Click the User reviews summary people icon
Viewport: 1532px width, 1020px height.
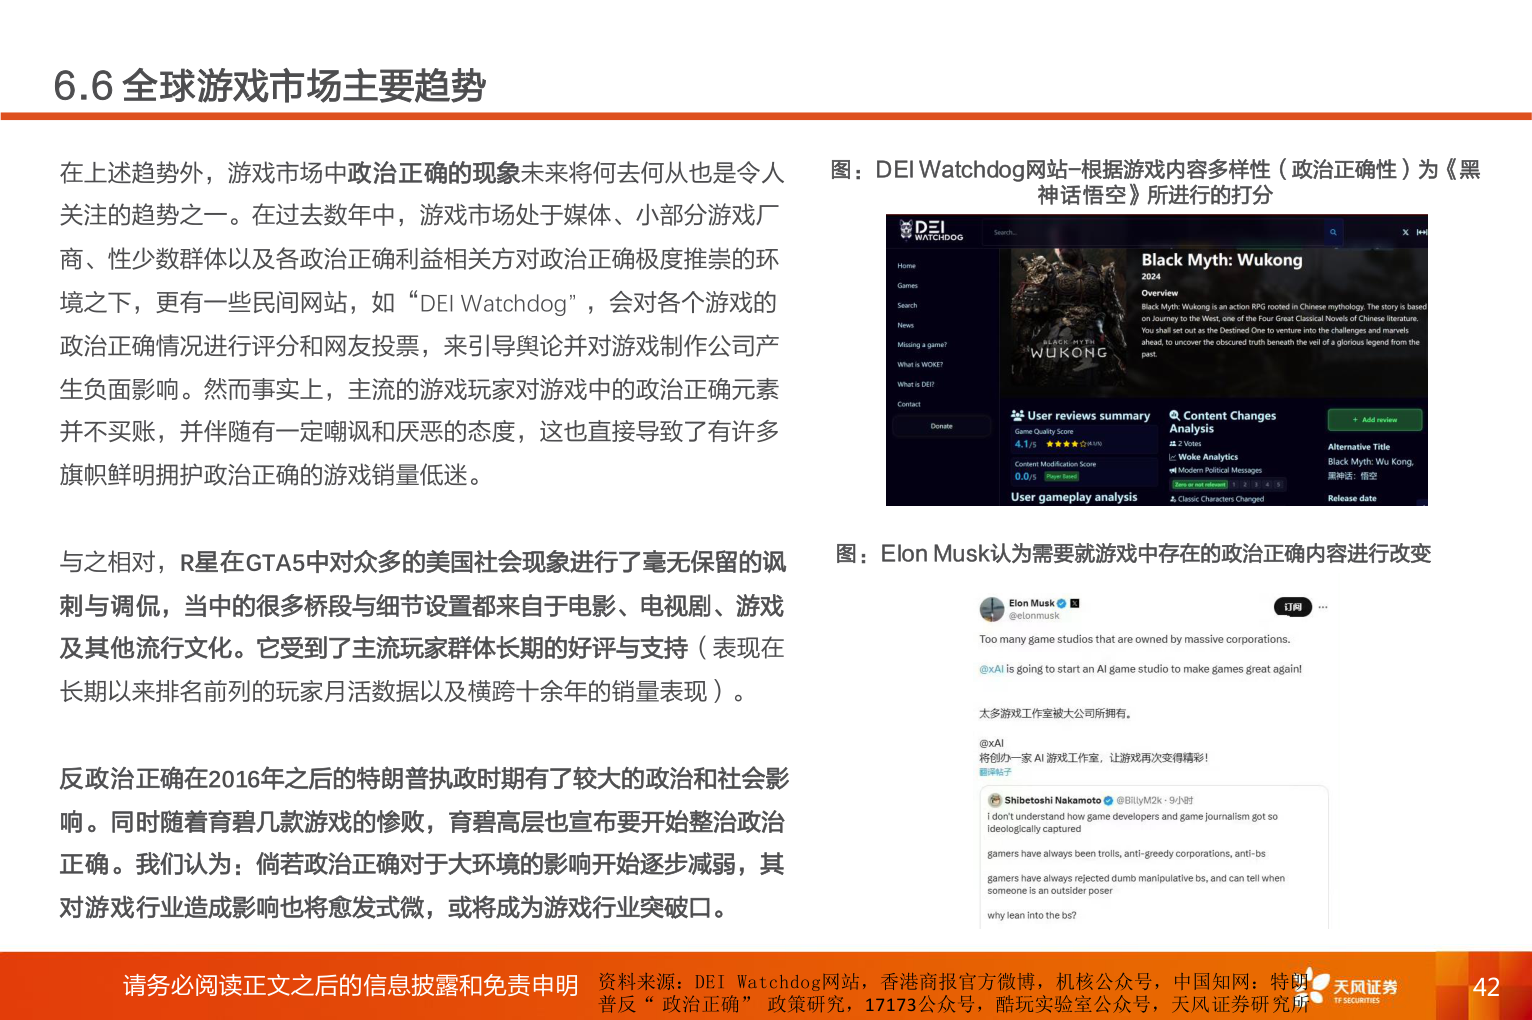1017,415
